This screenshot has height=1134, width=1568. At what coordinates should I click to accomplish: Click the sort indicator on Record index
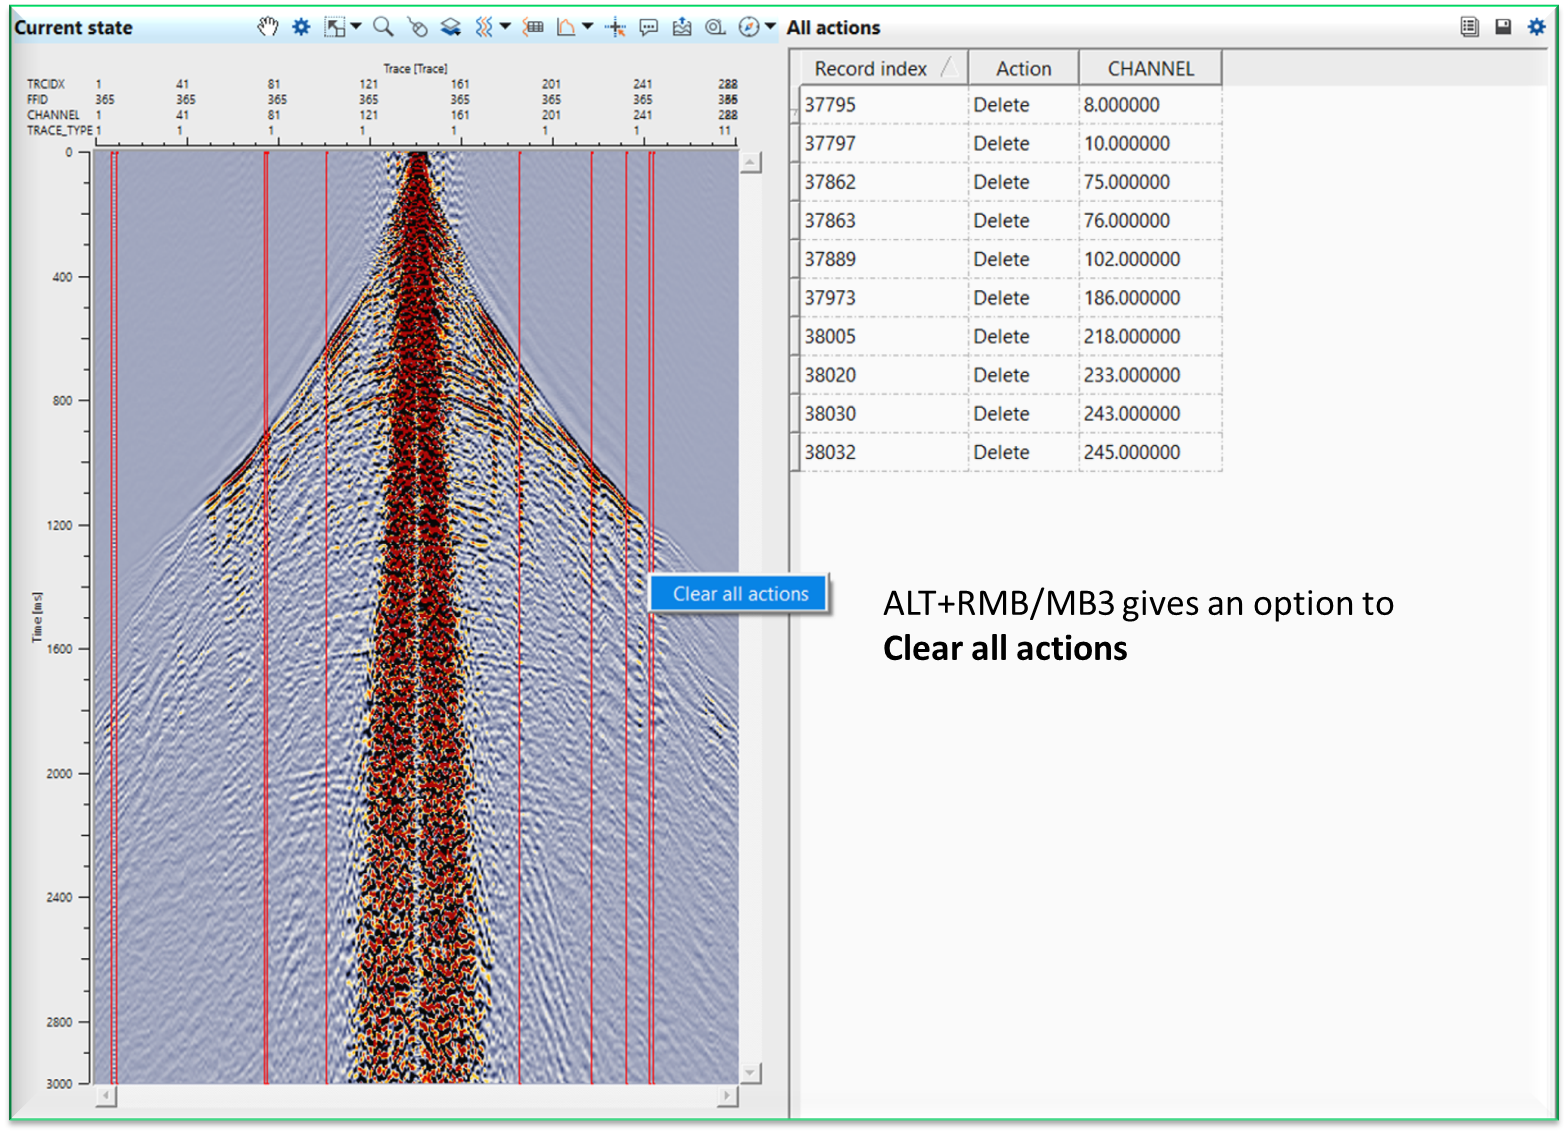coord(949,68)
